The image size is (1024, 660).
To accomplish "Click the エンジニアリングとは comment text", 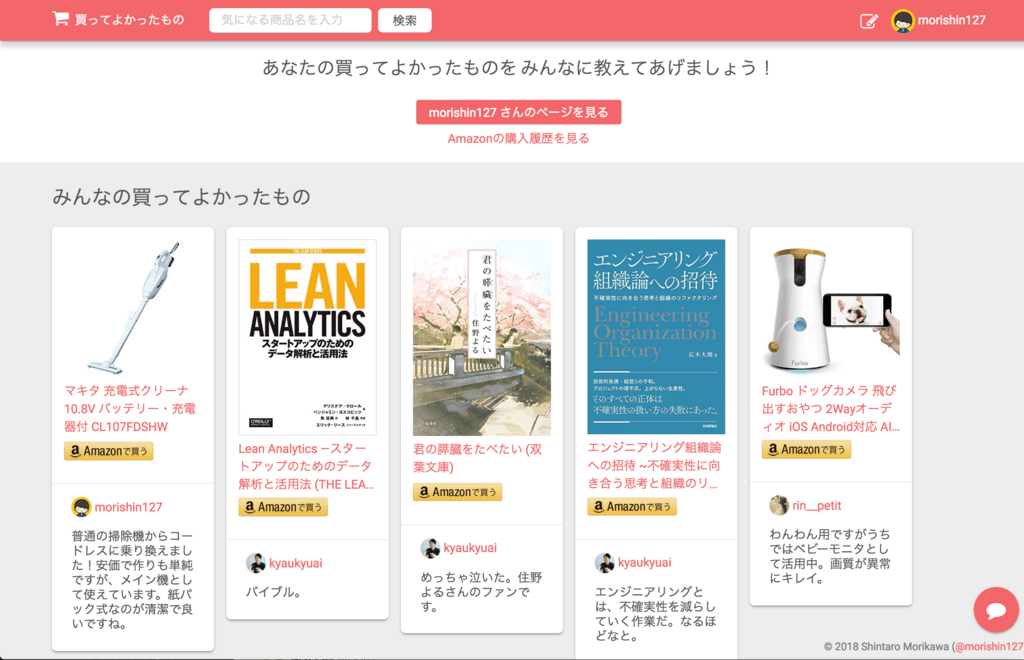I will coord(656,614).
